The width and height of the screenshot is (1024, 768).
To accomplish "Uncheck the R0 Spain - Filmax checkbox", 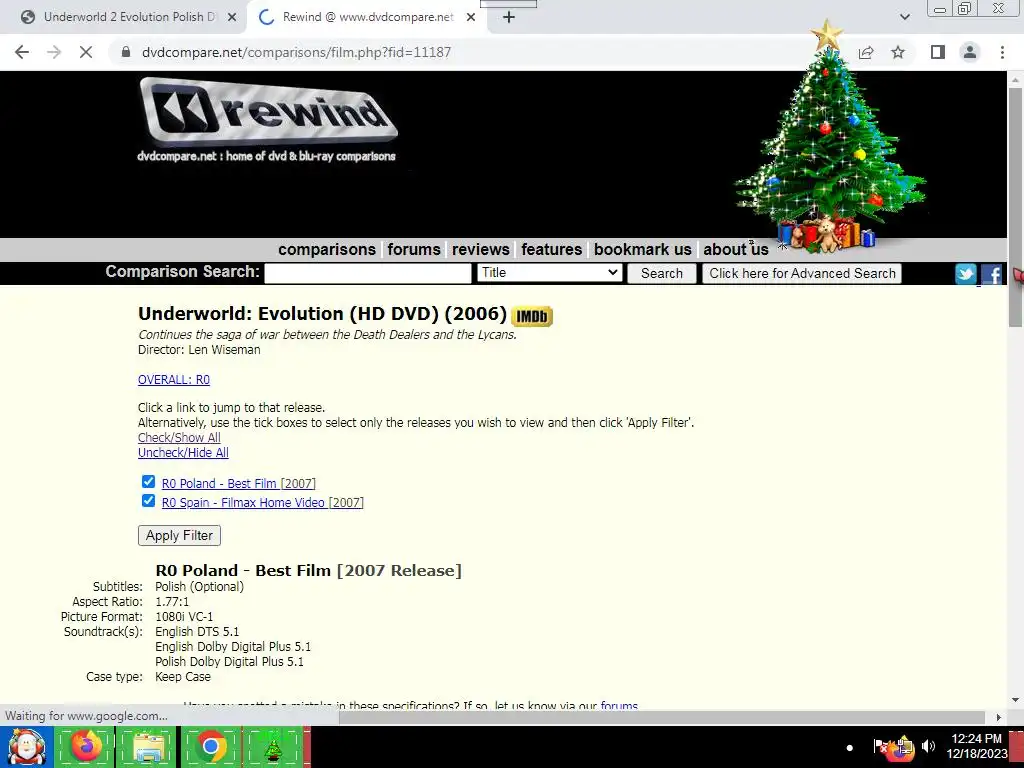I will tap(148, 501).
